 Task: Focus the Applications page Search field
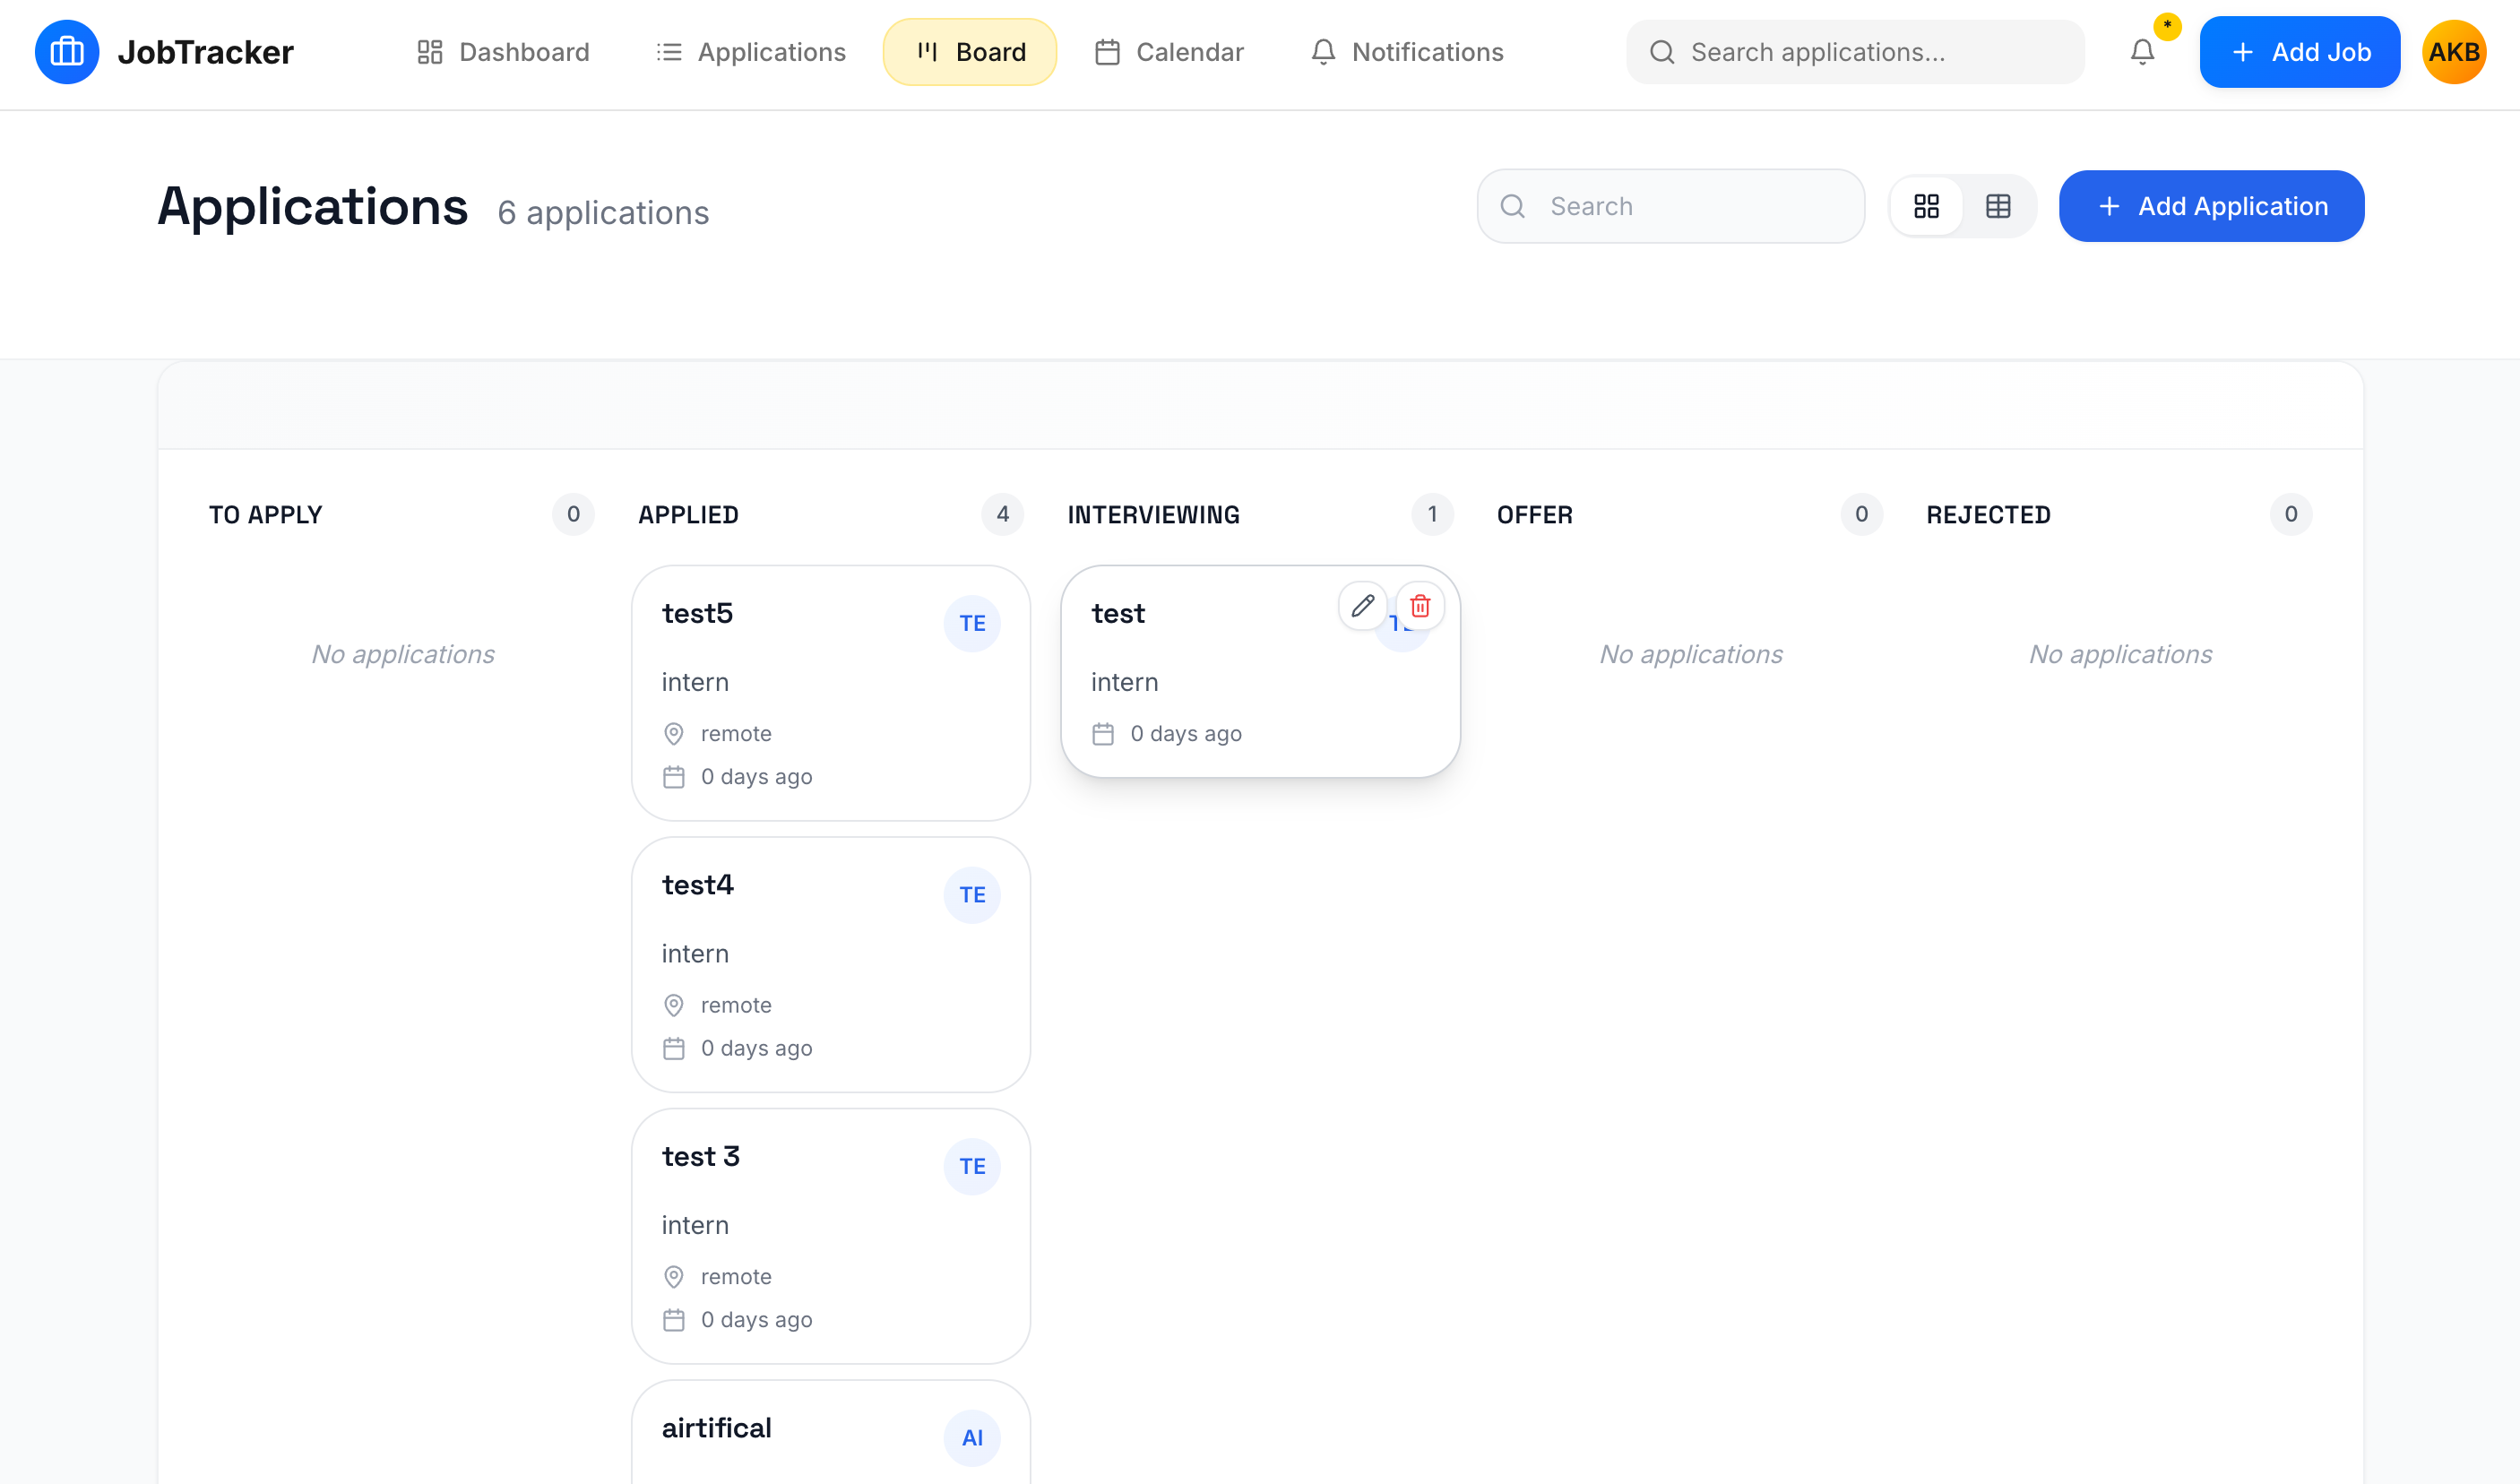[x=1671, y=206]
